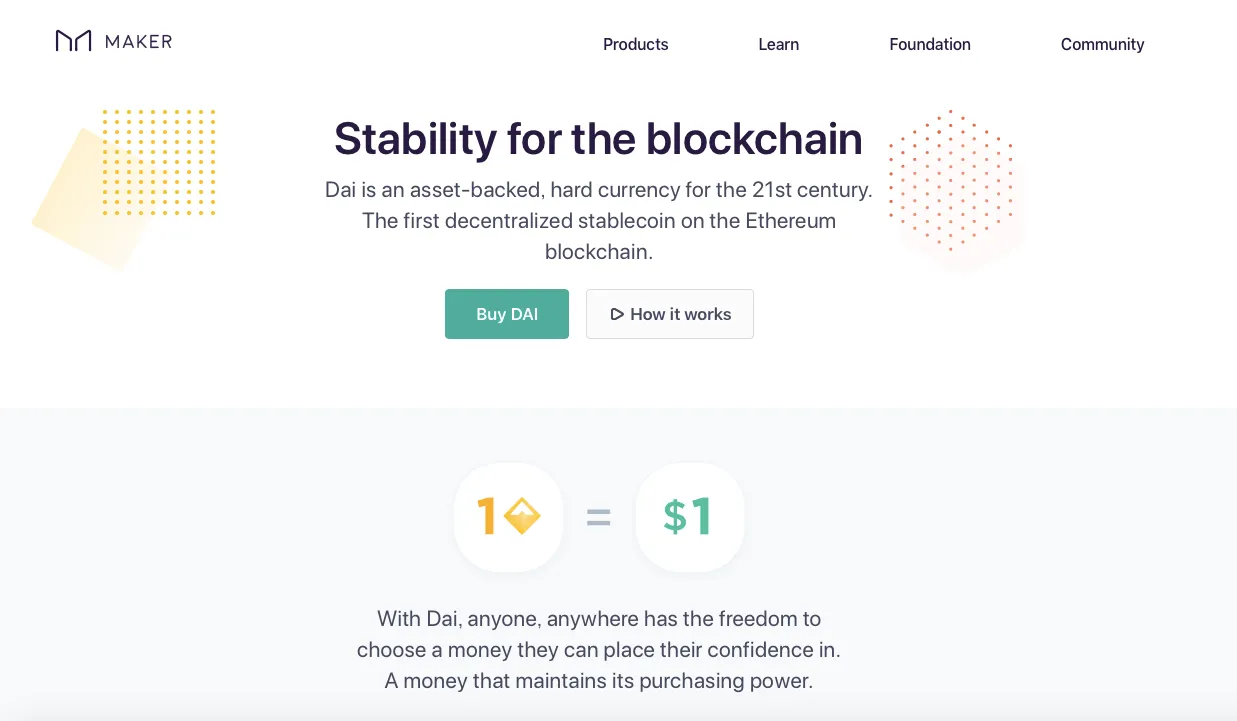Viewport: 1237px width, 721px height.
Task: Open the Foundation navigation item
Action: pyautogui.click(x=929, y=44)
